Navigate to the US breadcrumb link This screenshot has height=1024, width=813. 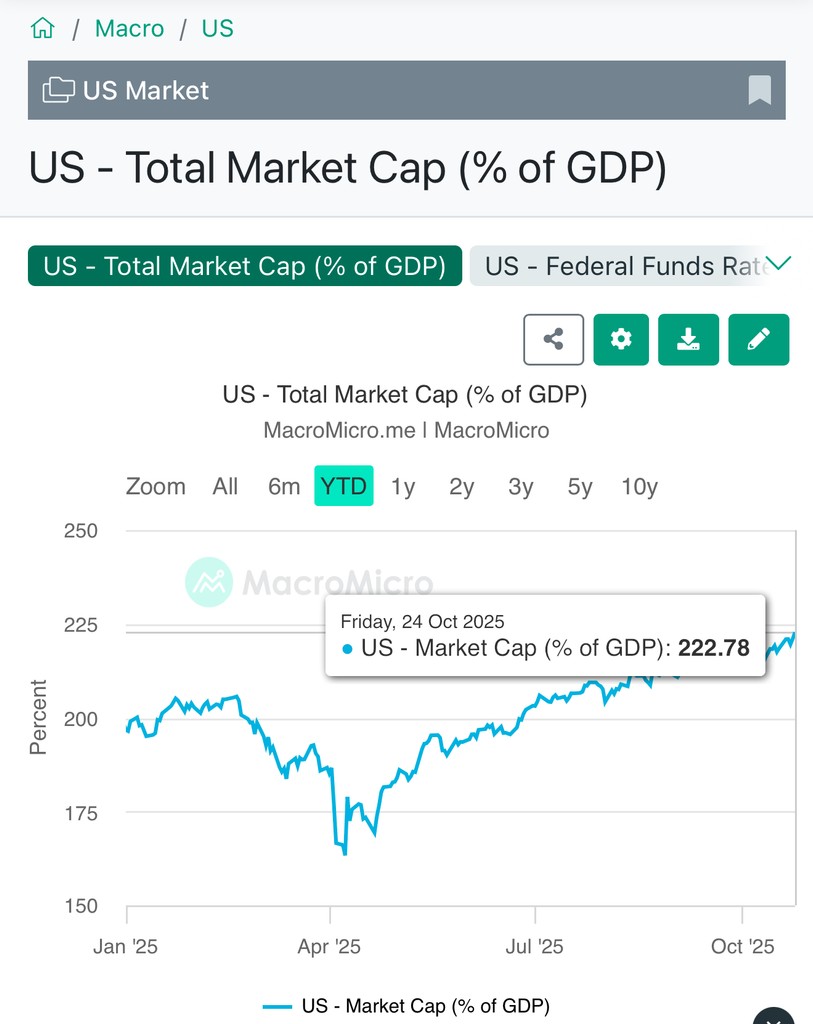[x=217, y=28]
